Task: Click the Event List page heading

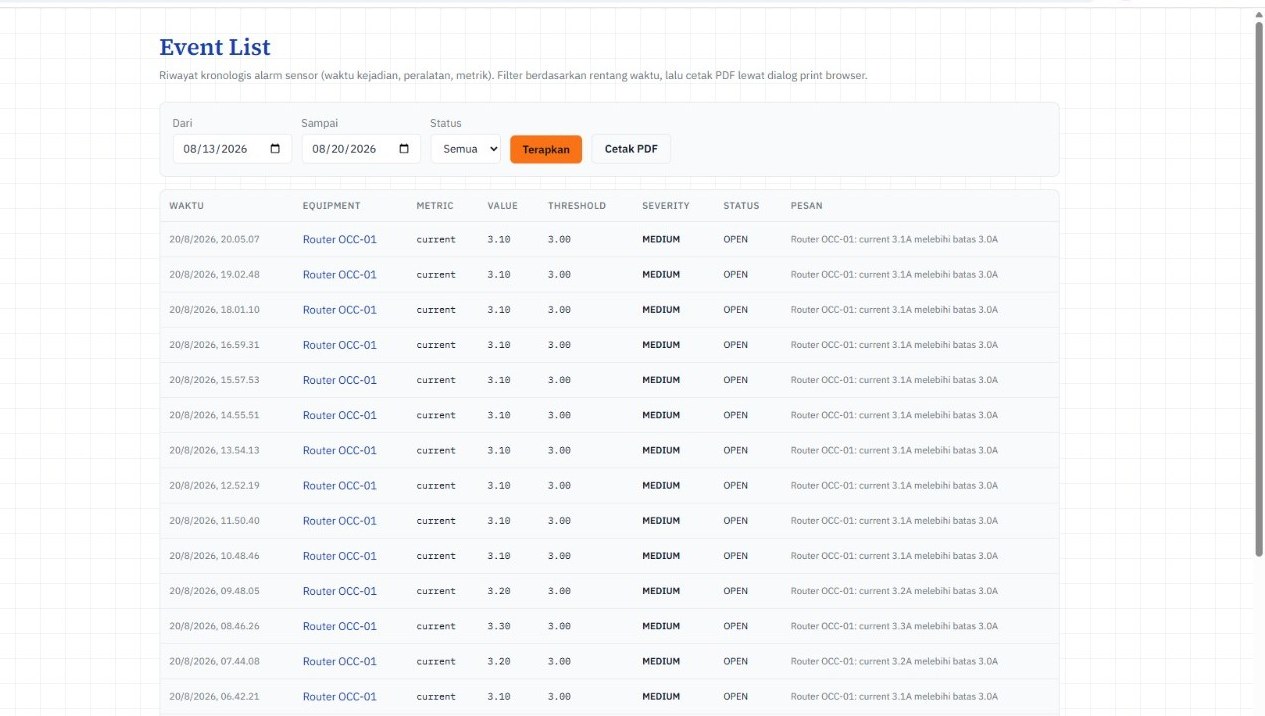Action: [215, 47]
